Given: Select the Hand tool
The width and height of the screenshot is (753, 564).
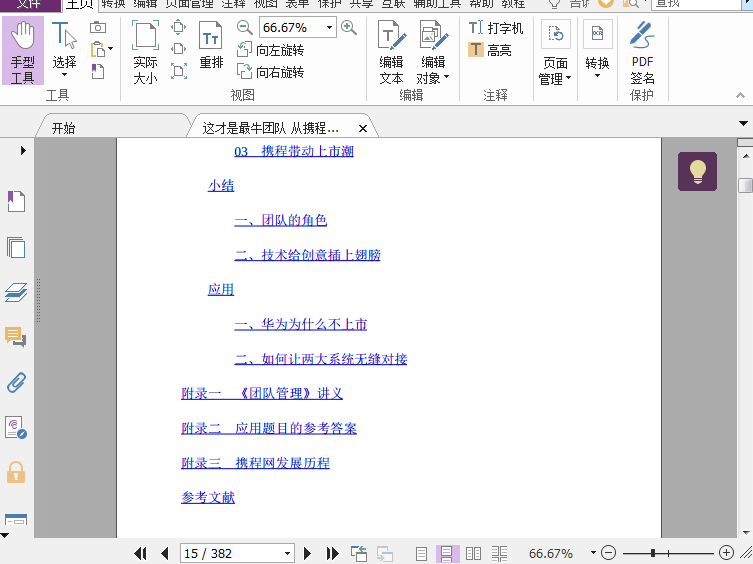Looking at the screenshot, I should tap(23, 51).
